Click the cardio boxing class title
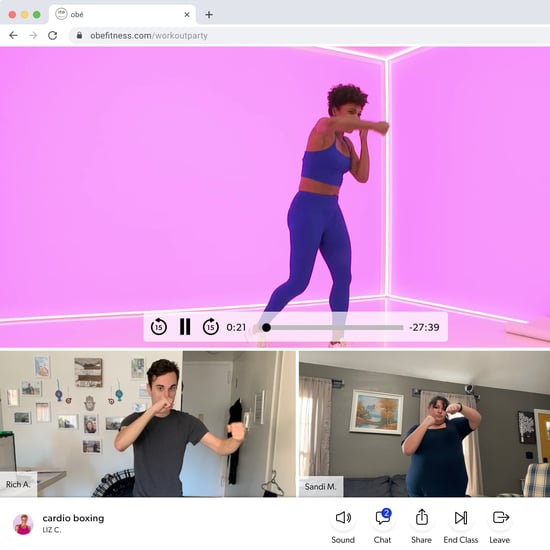This screenshot has height=550, width=550. [73, 518]
